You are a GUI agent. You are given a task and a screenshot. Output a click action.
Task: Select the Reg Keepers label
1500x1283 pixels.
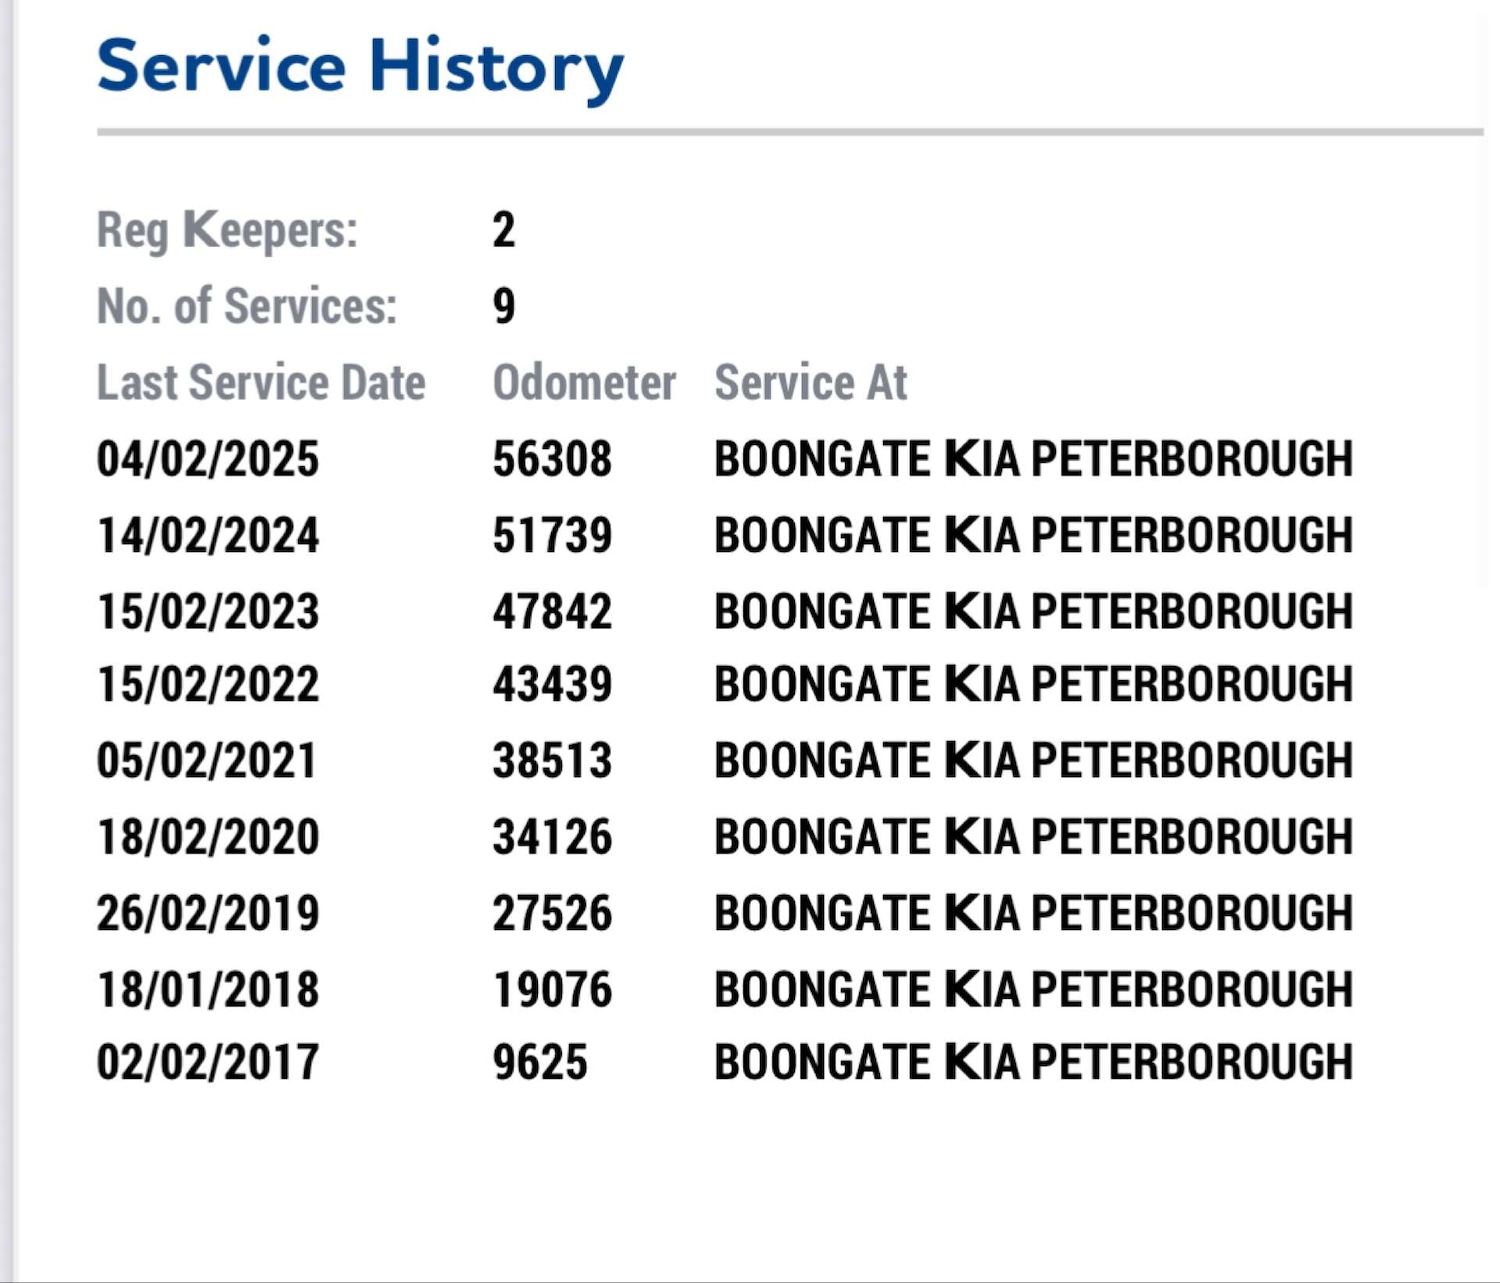[227, 230]
